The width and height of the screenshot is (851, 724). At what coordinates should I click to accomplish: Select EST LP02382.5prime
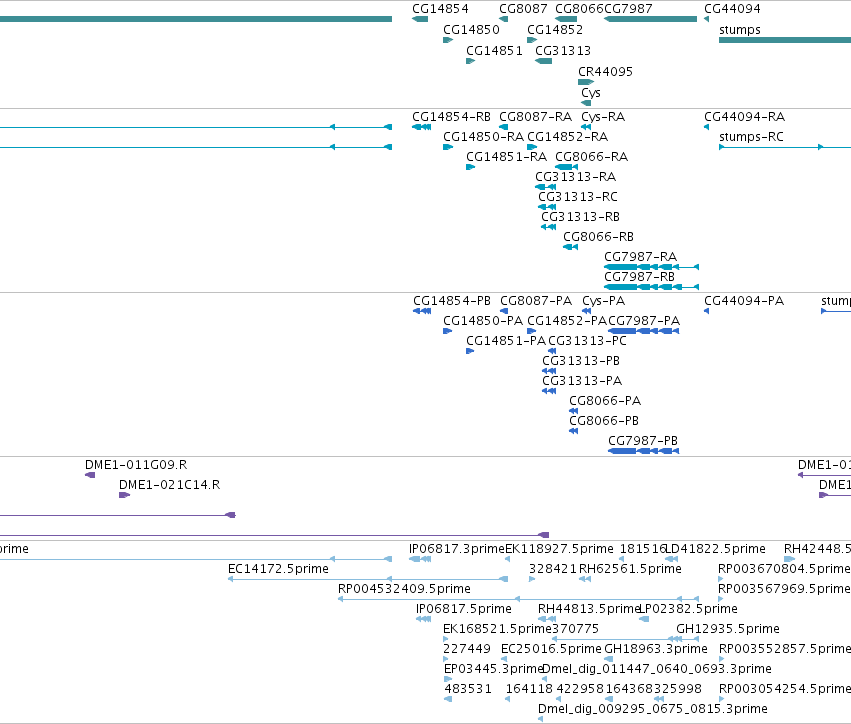coord(644,619)
